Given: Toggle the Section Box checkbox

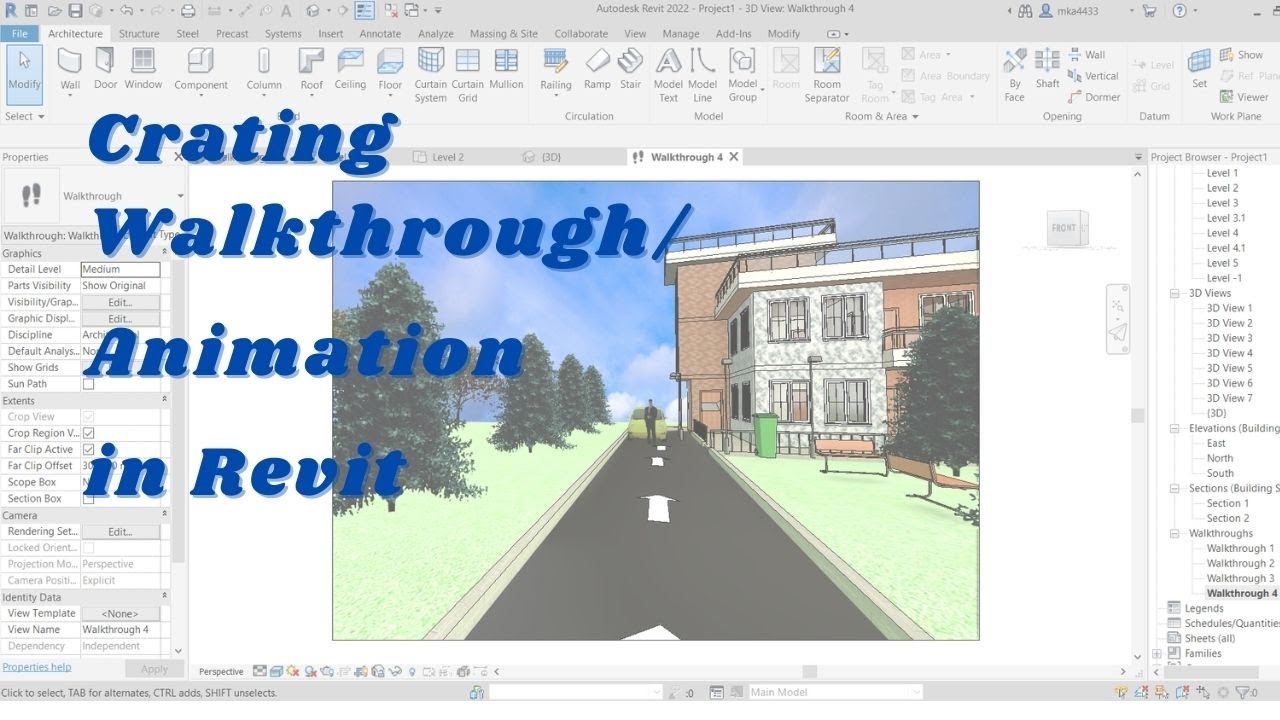Looking at the screenshot, I should (88, 498).
